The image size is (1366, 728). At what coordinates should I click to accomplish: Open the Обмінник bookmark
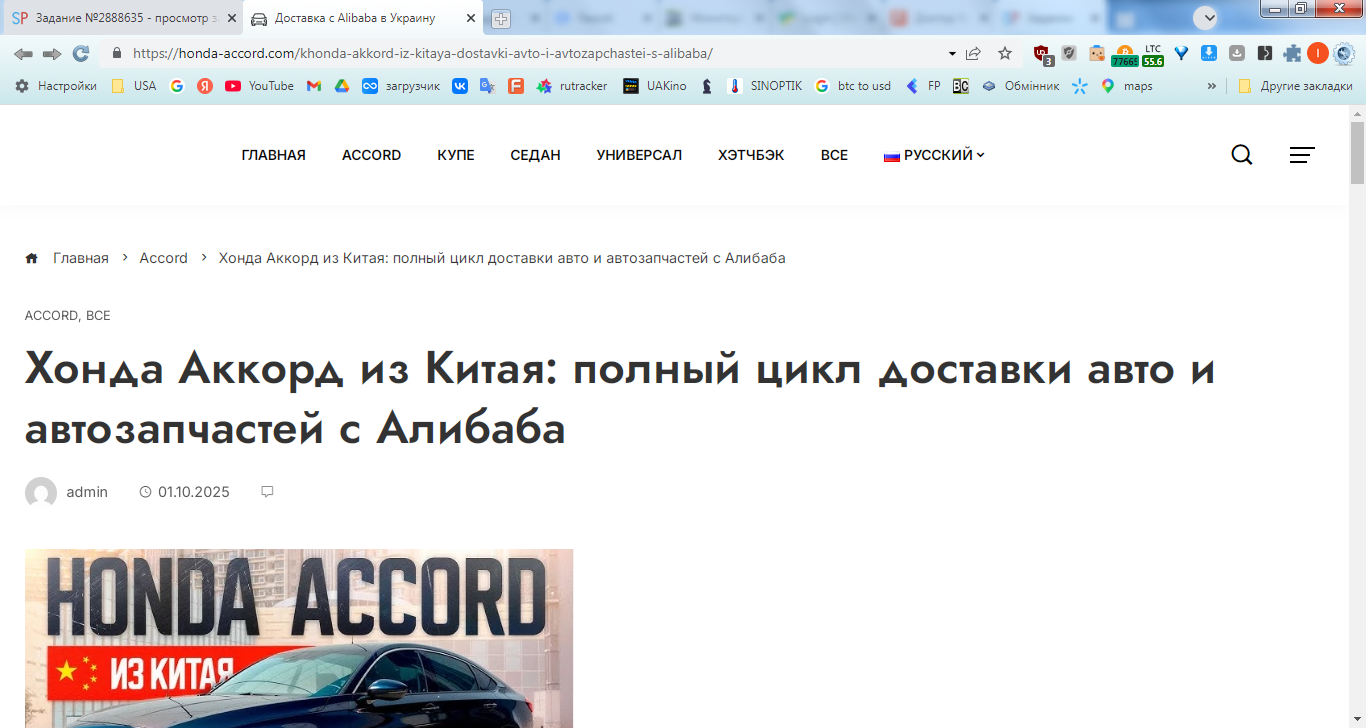pyautogui.click(x=1021, y=86)
